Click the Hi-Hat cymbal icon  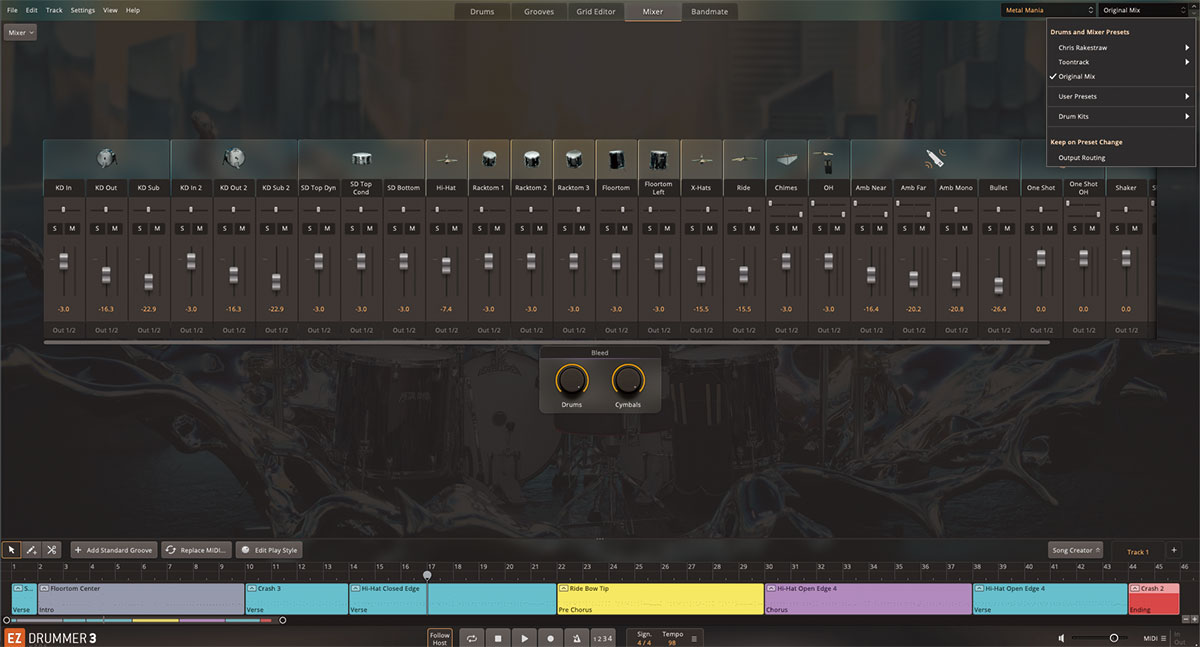[446, 158]
